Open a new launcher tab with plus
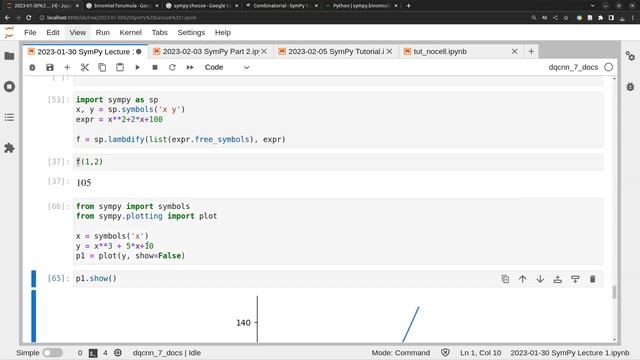Screen dimensions: 640x360 [x=531, y=51]
